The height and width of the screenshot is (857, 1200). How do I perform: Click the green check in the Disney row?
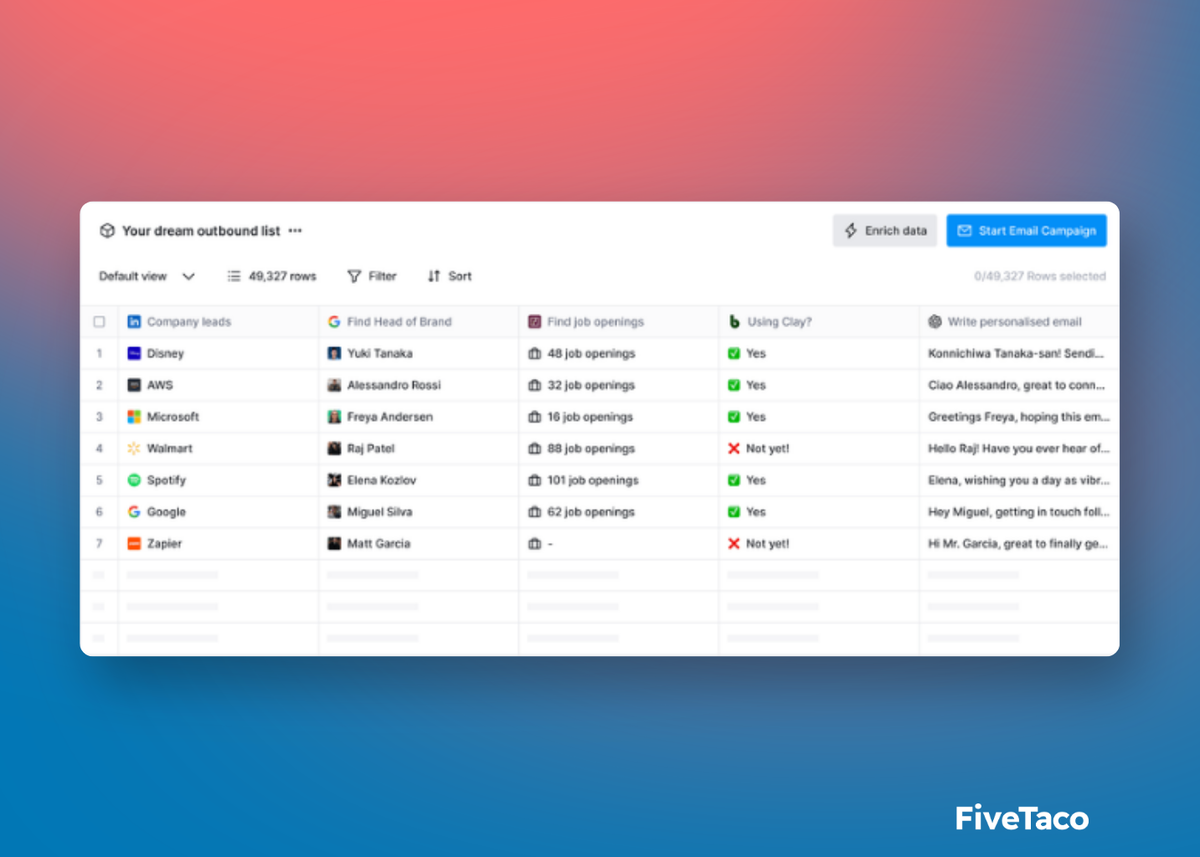[734, 353]
